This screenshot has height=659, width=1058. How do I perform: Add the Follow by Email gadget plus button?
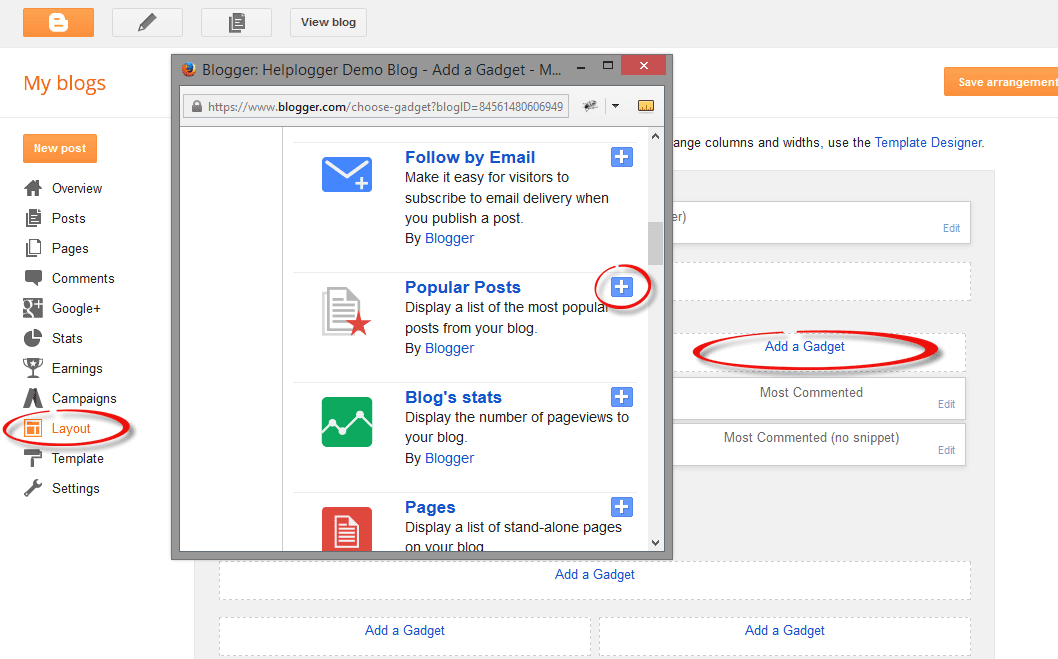click(x=621, y=157)
